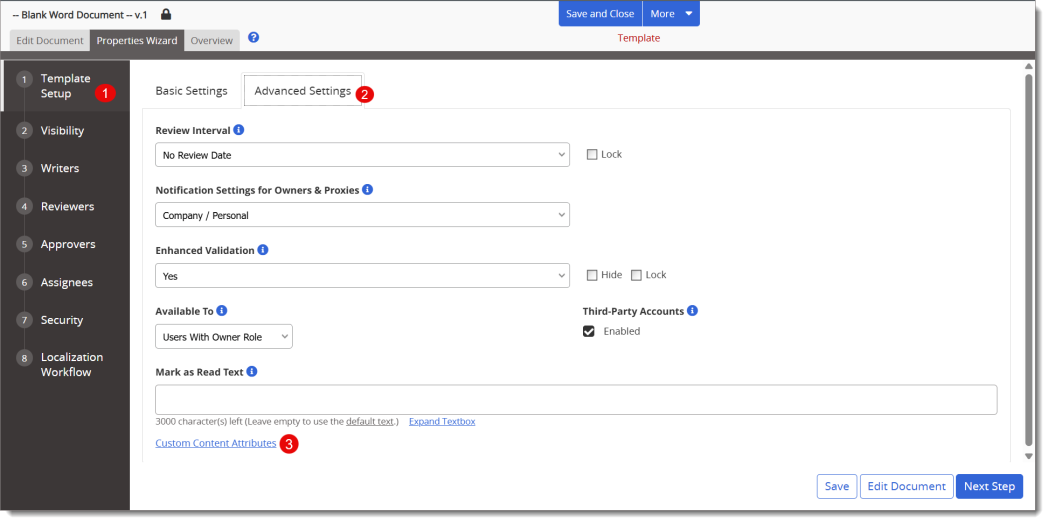Click the Notification Settings info icon
Viewport: 1048px width, 523px height.
[x=367, y=189]
